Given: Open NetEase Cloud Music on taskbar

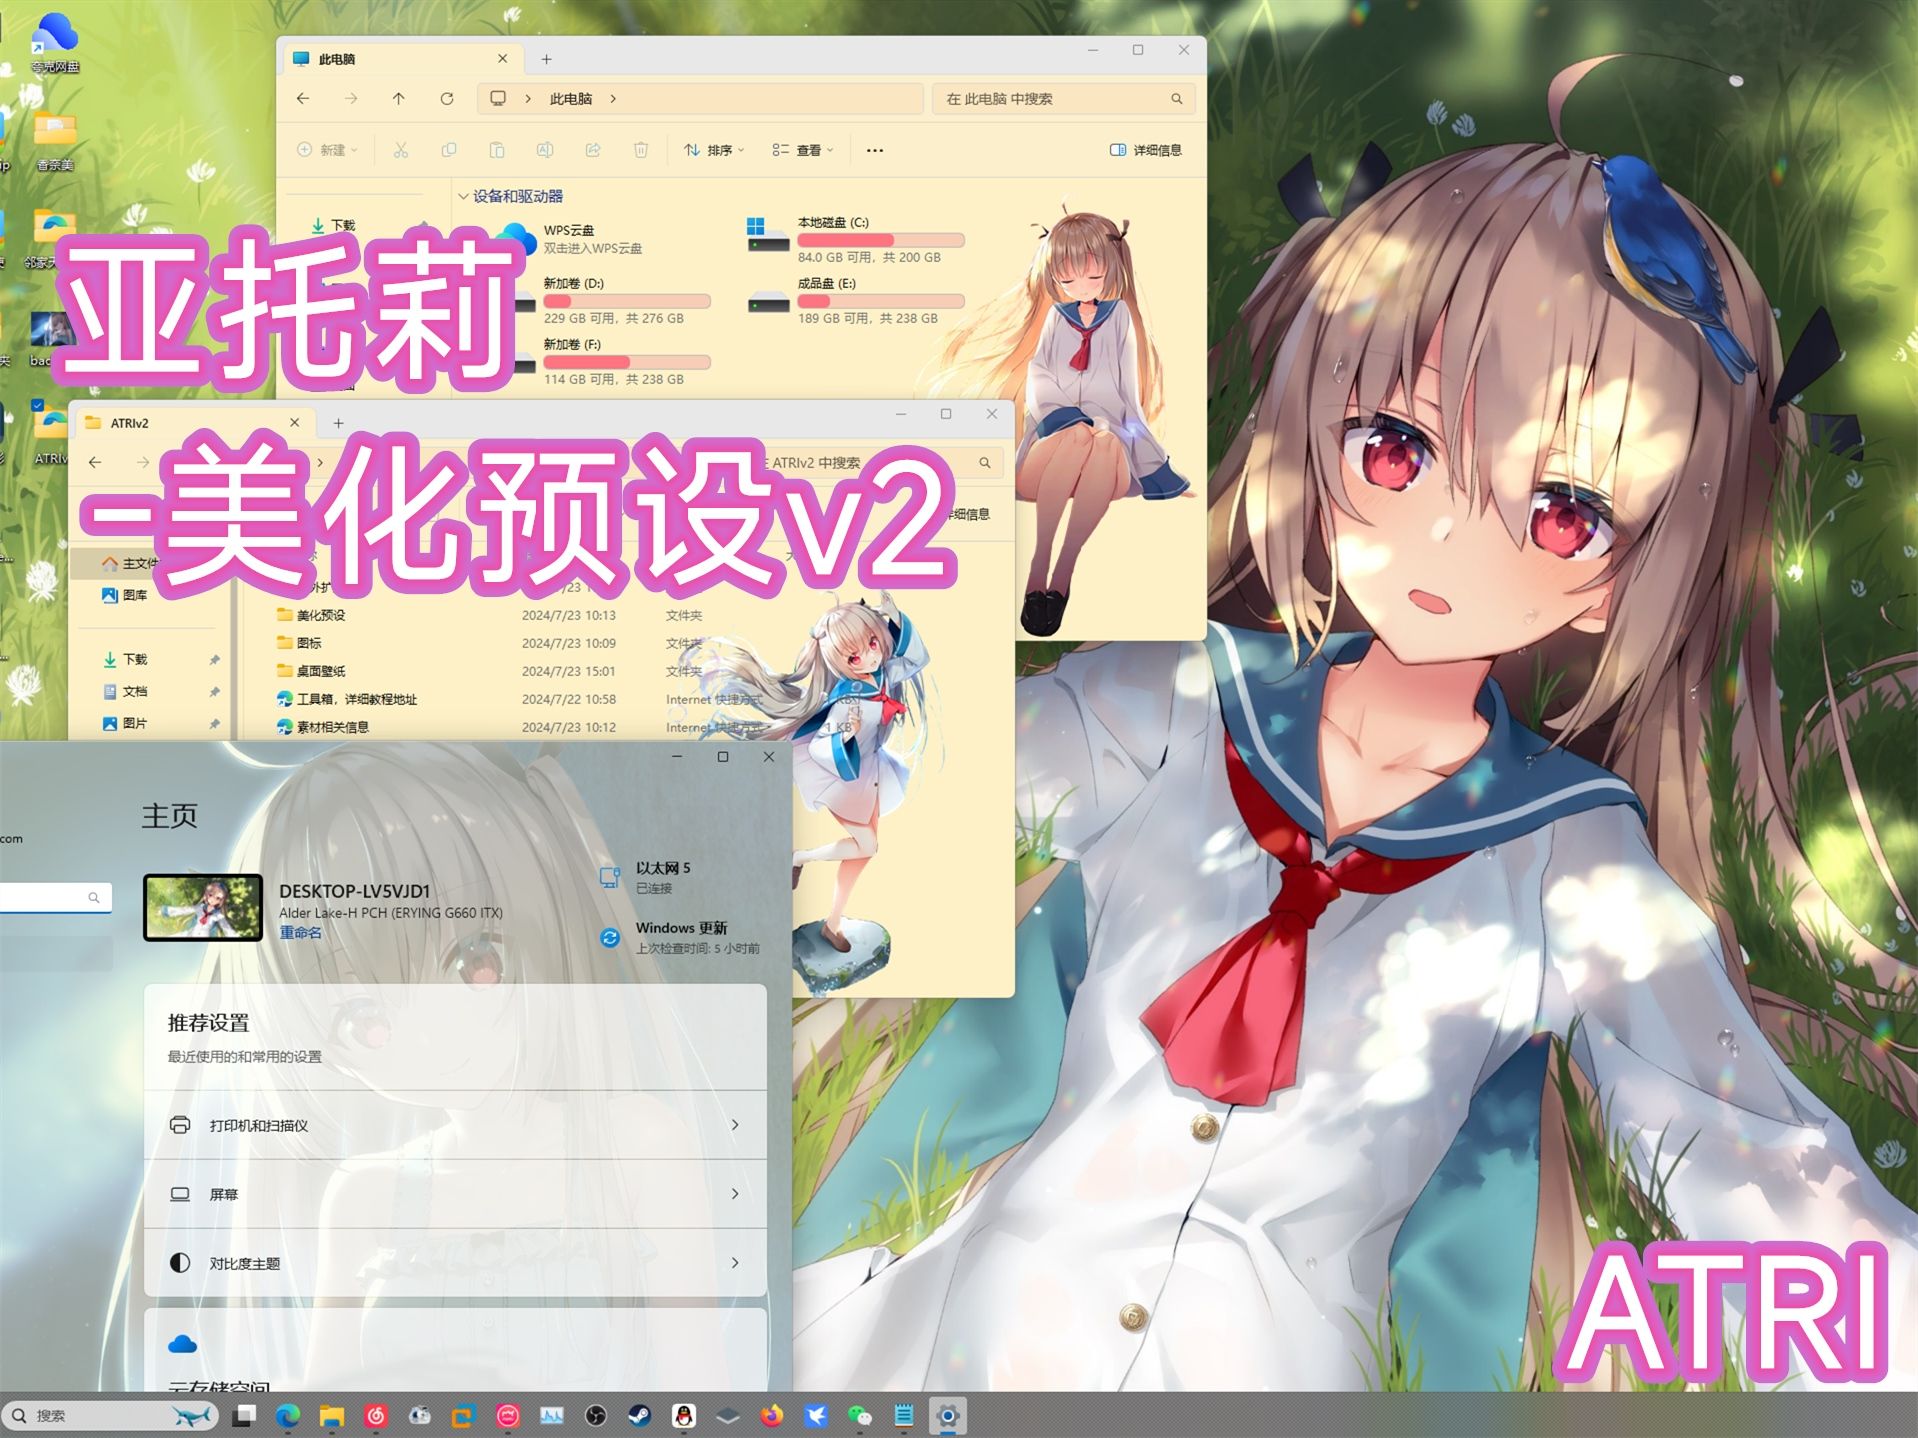Looking at the screenshot, I should tap(375, 1416).
